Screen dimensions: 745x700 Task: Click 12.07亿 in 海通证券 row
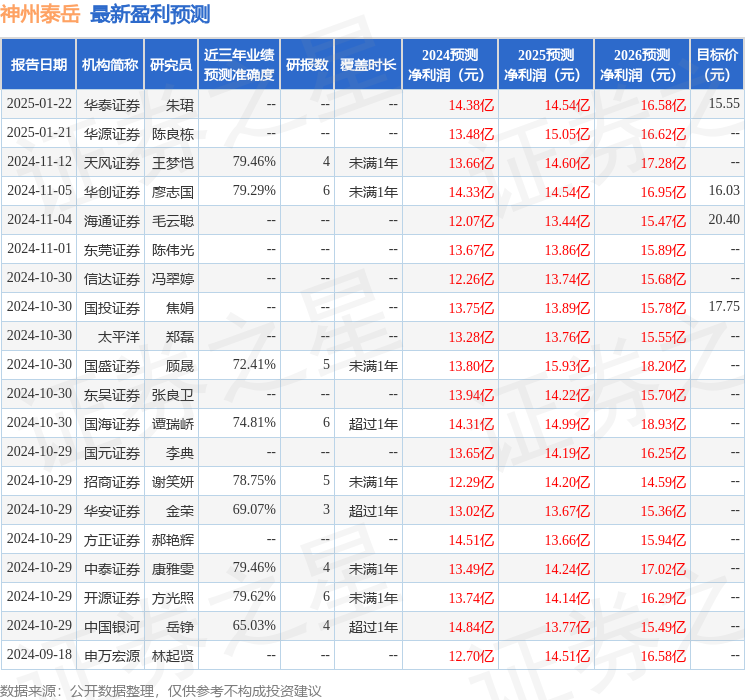tap(471, 221)
